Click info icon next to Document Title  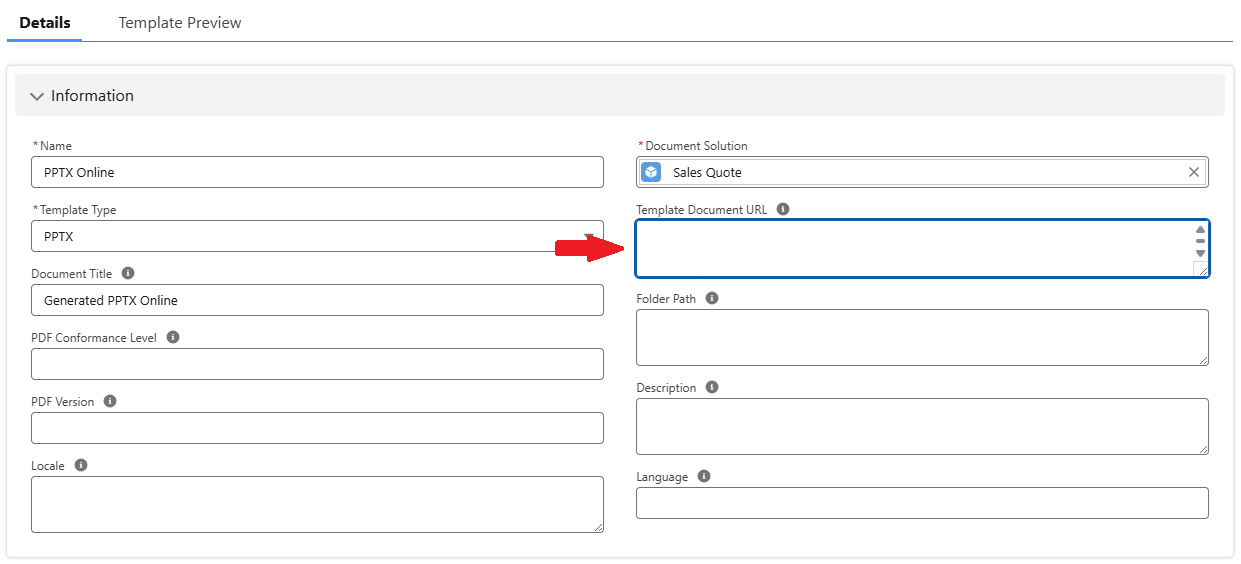point(128,273)
